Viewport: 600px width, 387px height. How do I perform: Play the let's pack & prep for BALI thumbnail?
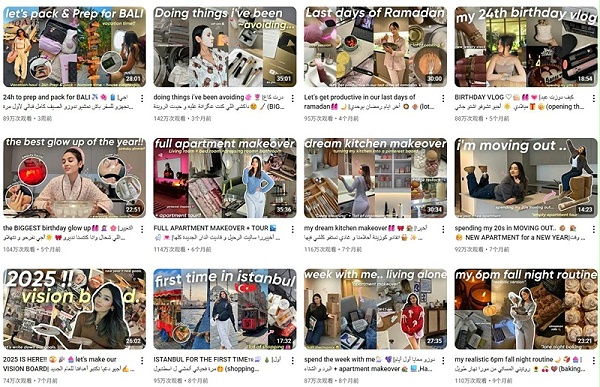click(74, 47)
